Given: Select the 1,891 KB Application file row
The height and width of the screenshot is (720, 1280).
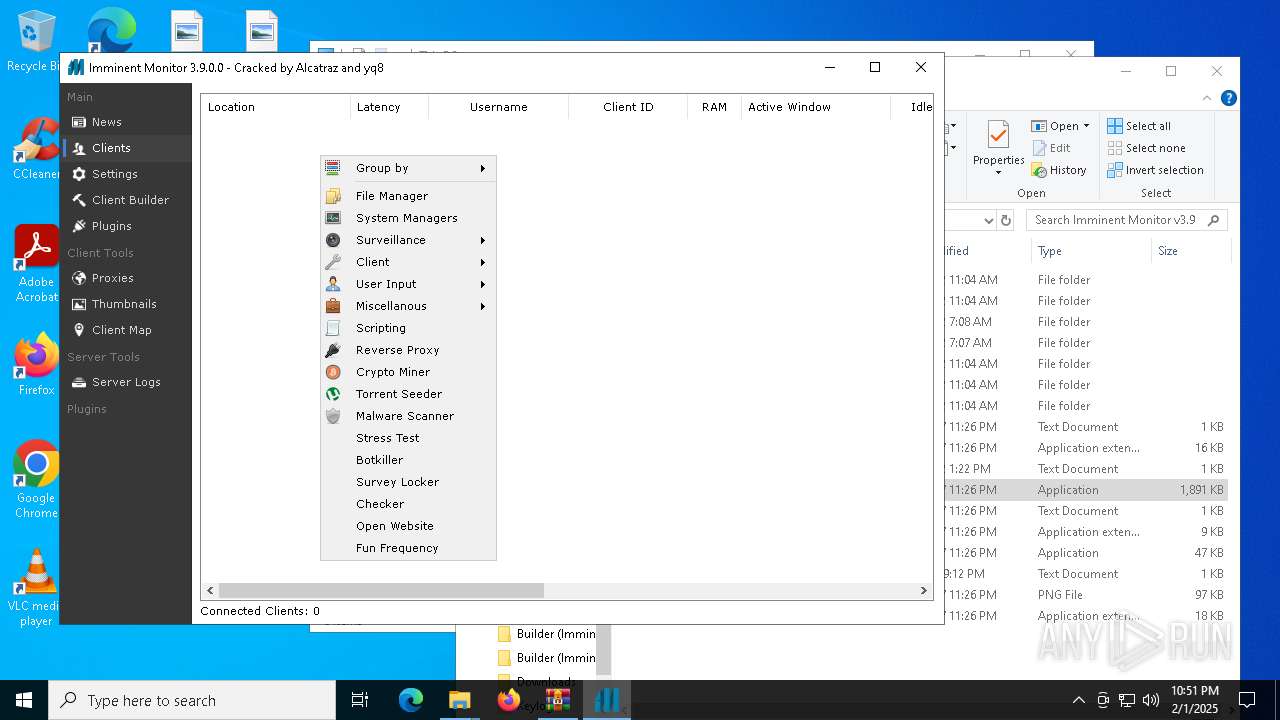Looking at the screenshot, I should pyautogui.click(x=1086, y=490).
